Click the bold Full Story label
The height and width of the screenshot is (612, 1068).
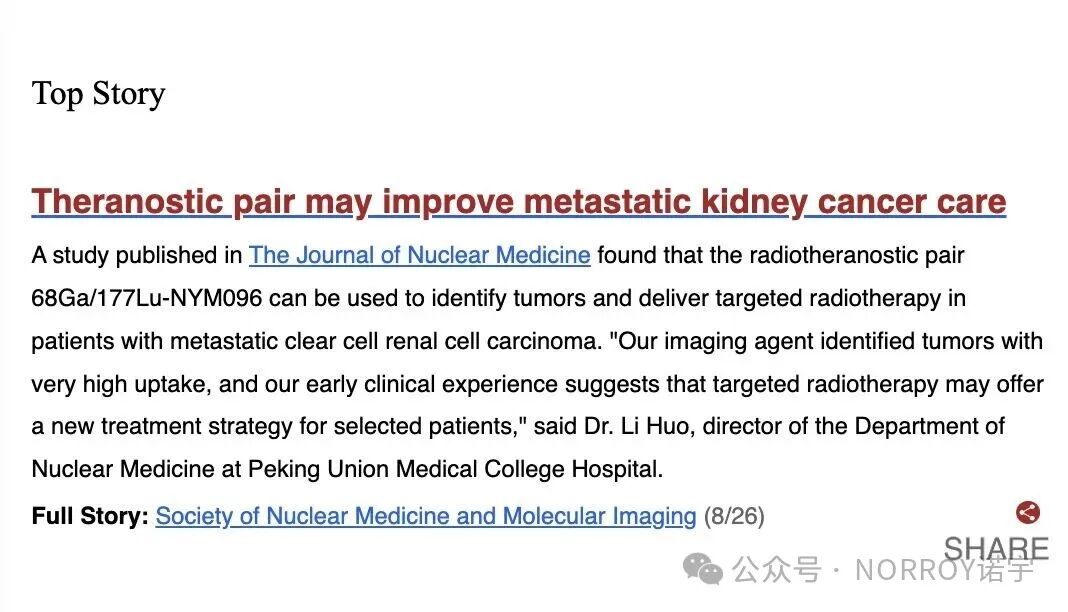90,516
